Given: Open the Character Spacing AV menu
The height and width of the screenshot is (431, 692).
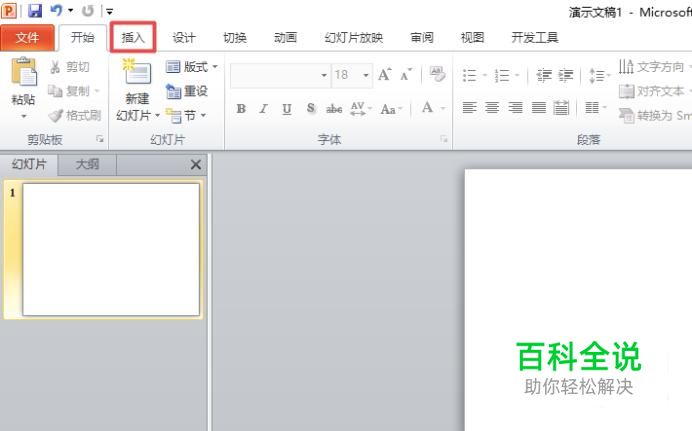Looking at the screenshot, I should click(x=361, y=109).
